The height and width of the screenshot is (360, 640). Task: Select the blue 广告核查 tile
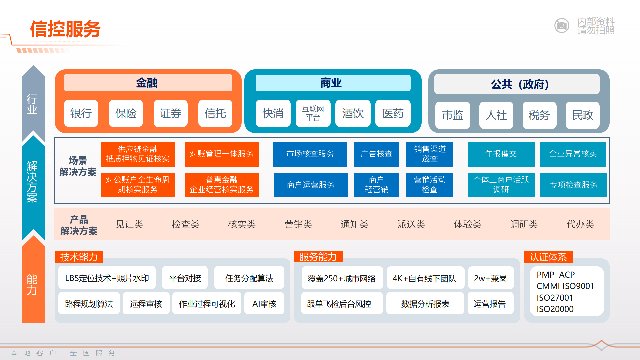point(376,154)
